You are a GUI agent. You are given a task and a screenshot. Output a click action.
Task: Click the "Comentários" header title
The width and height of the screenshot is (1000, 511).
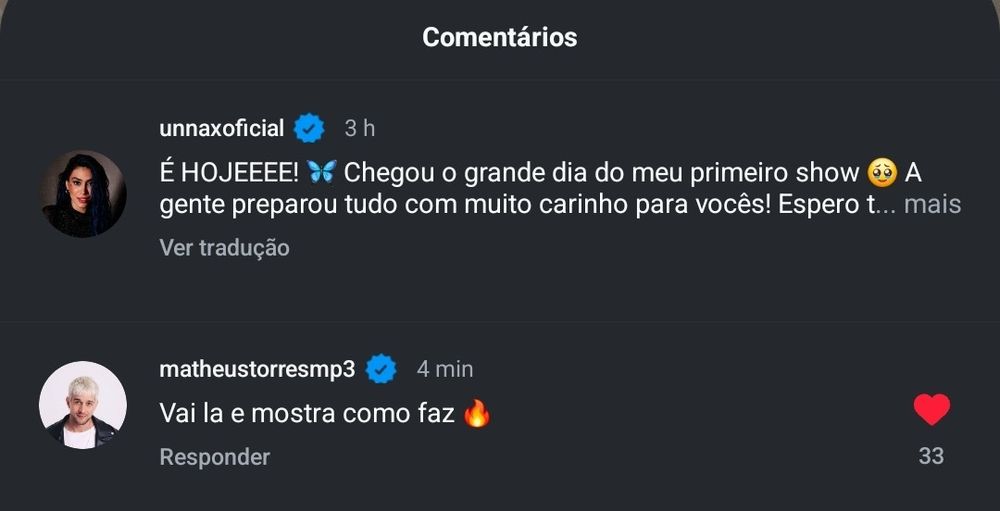[x=499, y=37]
